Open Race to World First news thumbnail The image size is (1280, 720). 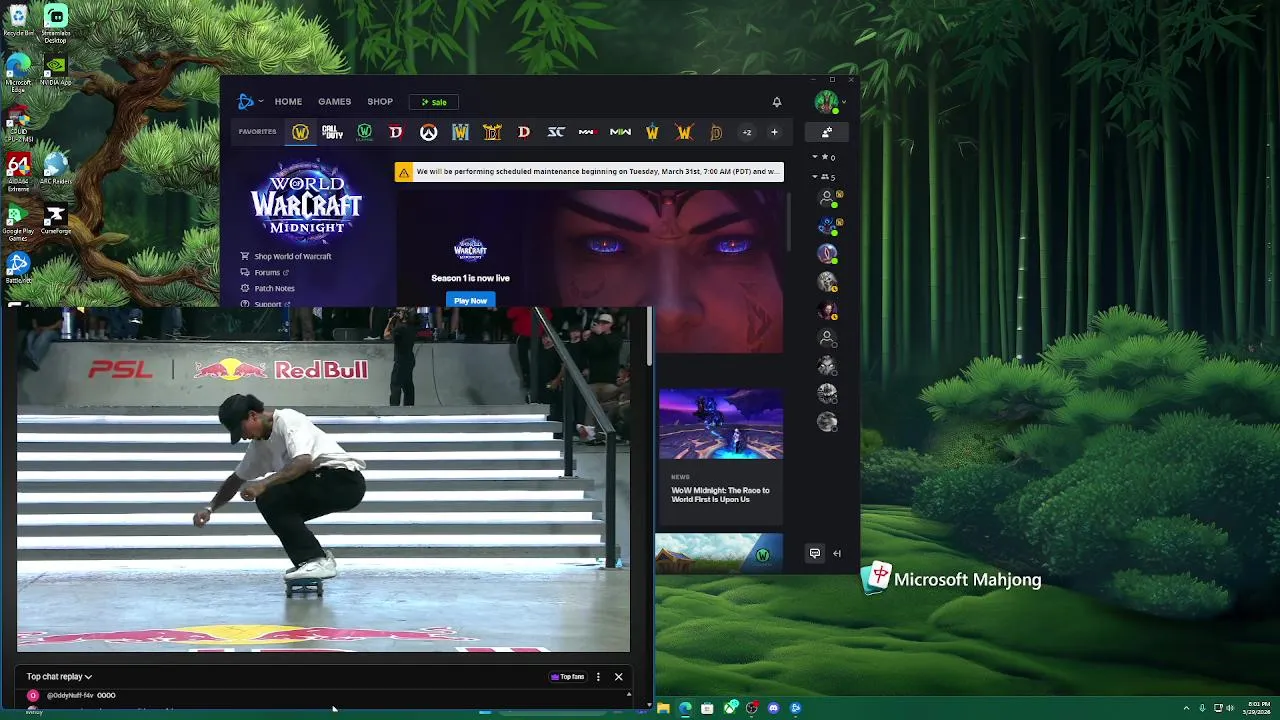[720, 424]
